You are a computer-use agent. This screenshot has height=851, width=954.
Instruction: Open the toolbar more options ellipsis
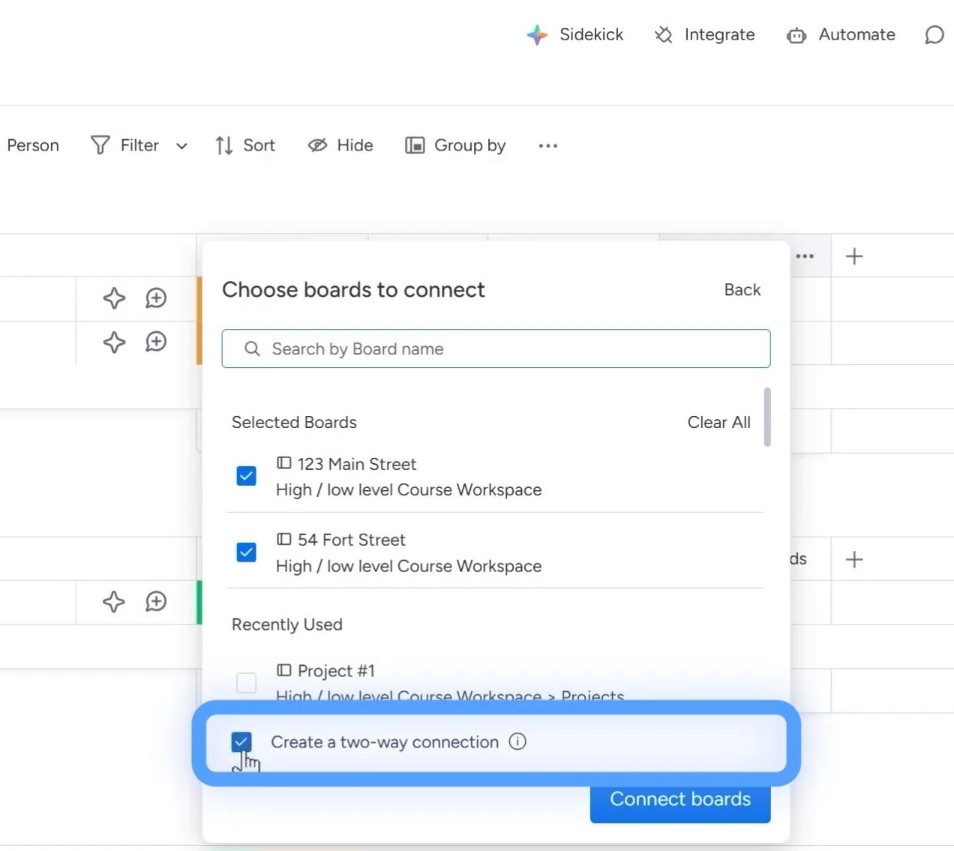tap(548, 146)
